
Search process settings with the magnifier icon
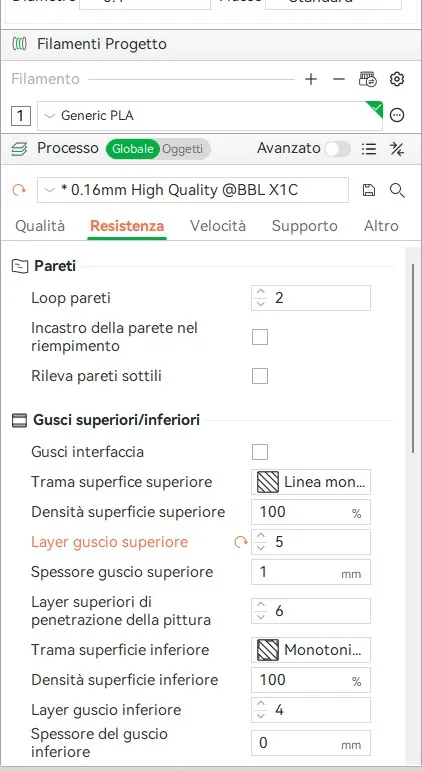[x=397, y=190]
